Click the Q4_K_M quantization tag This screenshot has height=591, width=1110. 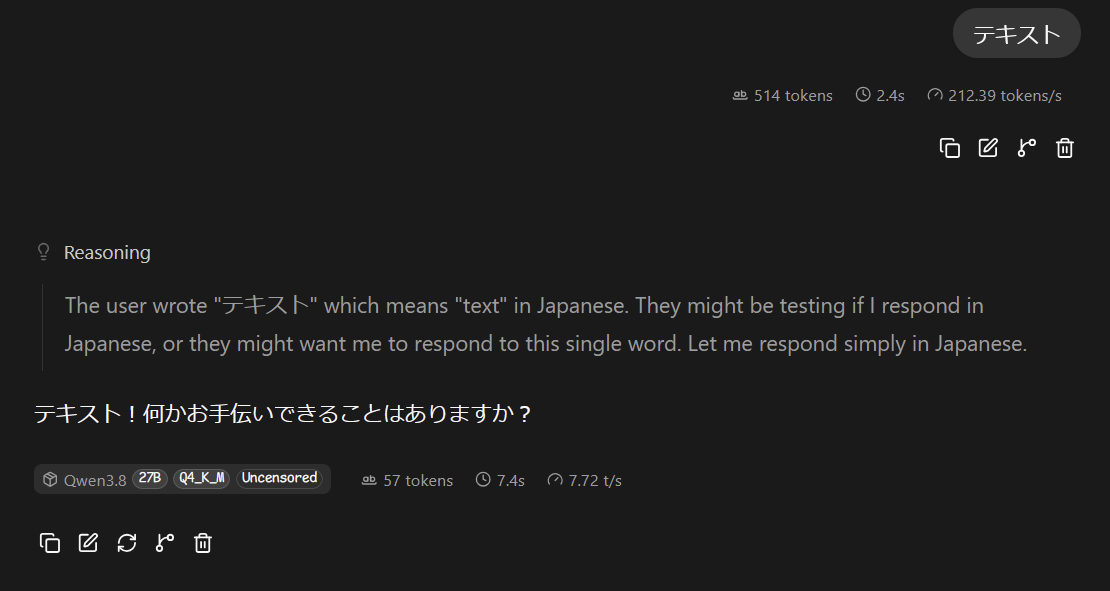(201, 478)
